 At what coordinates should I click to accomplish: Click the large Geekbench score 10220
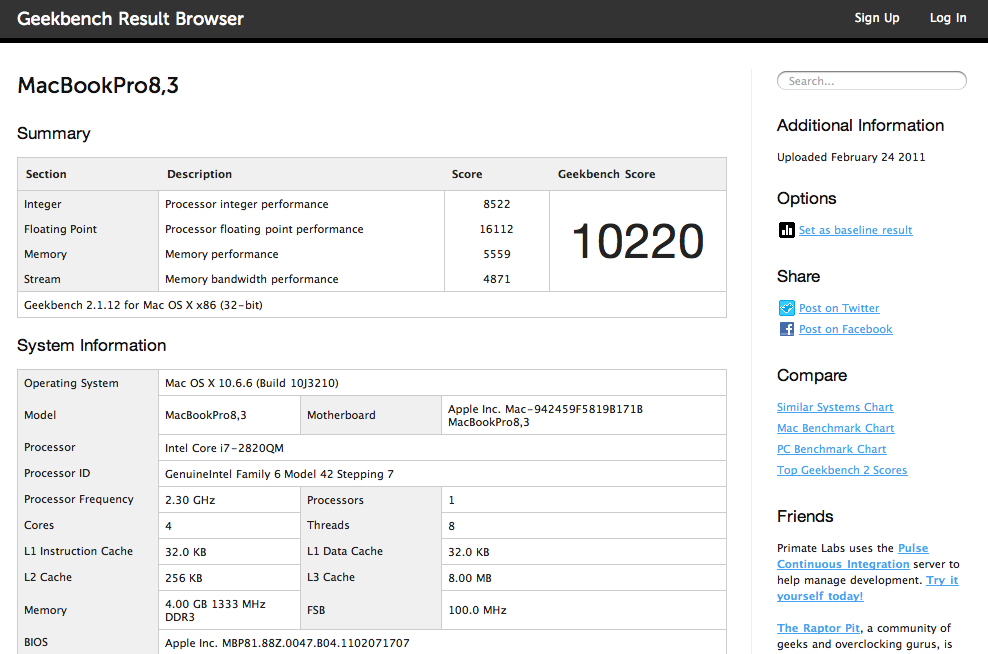click(638, 241)
